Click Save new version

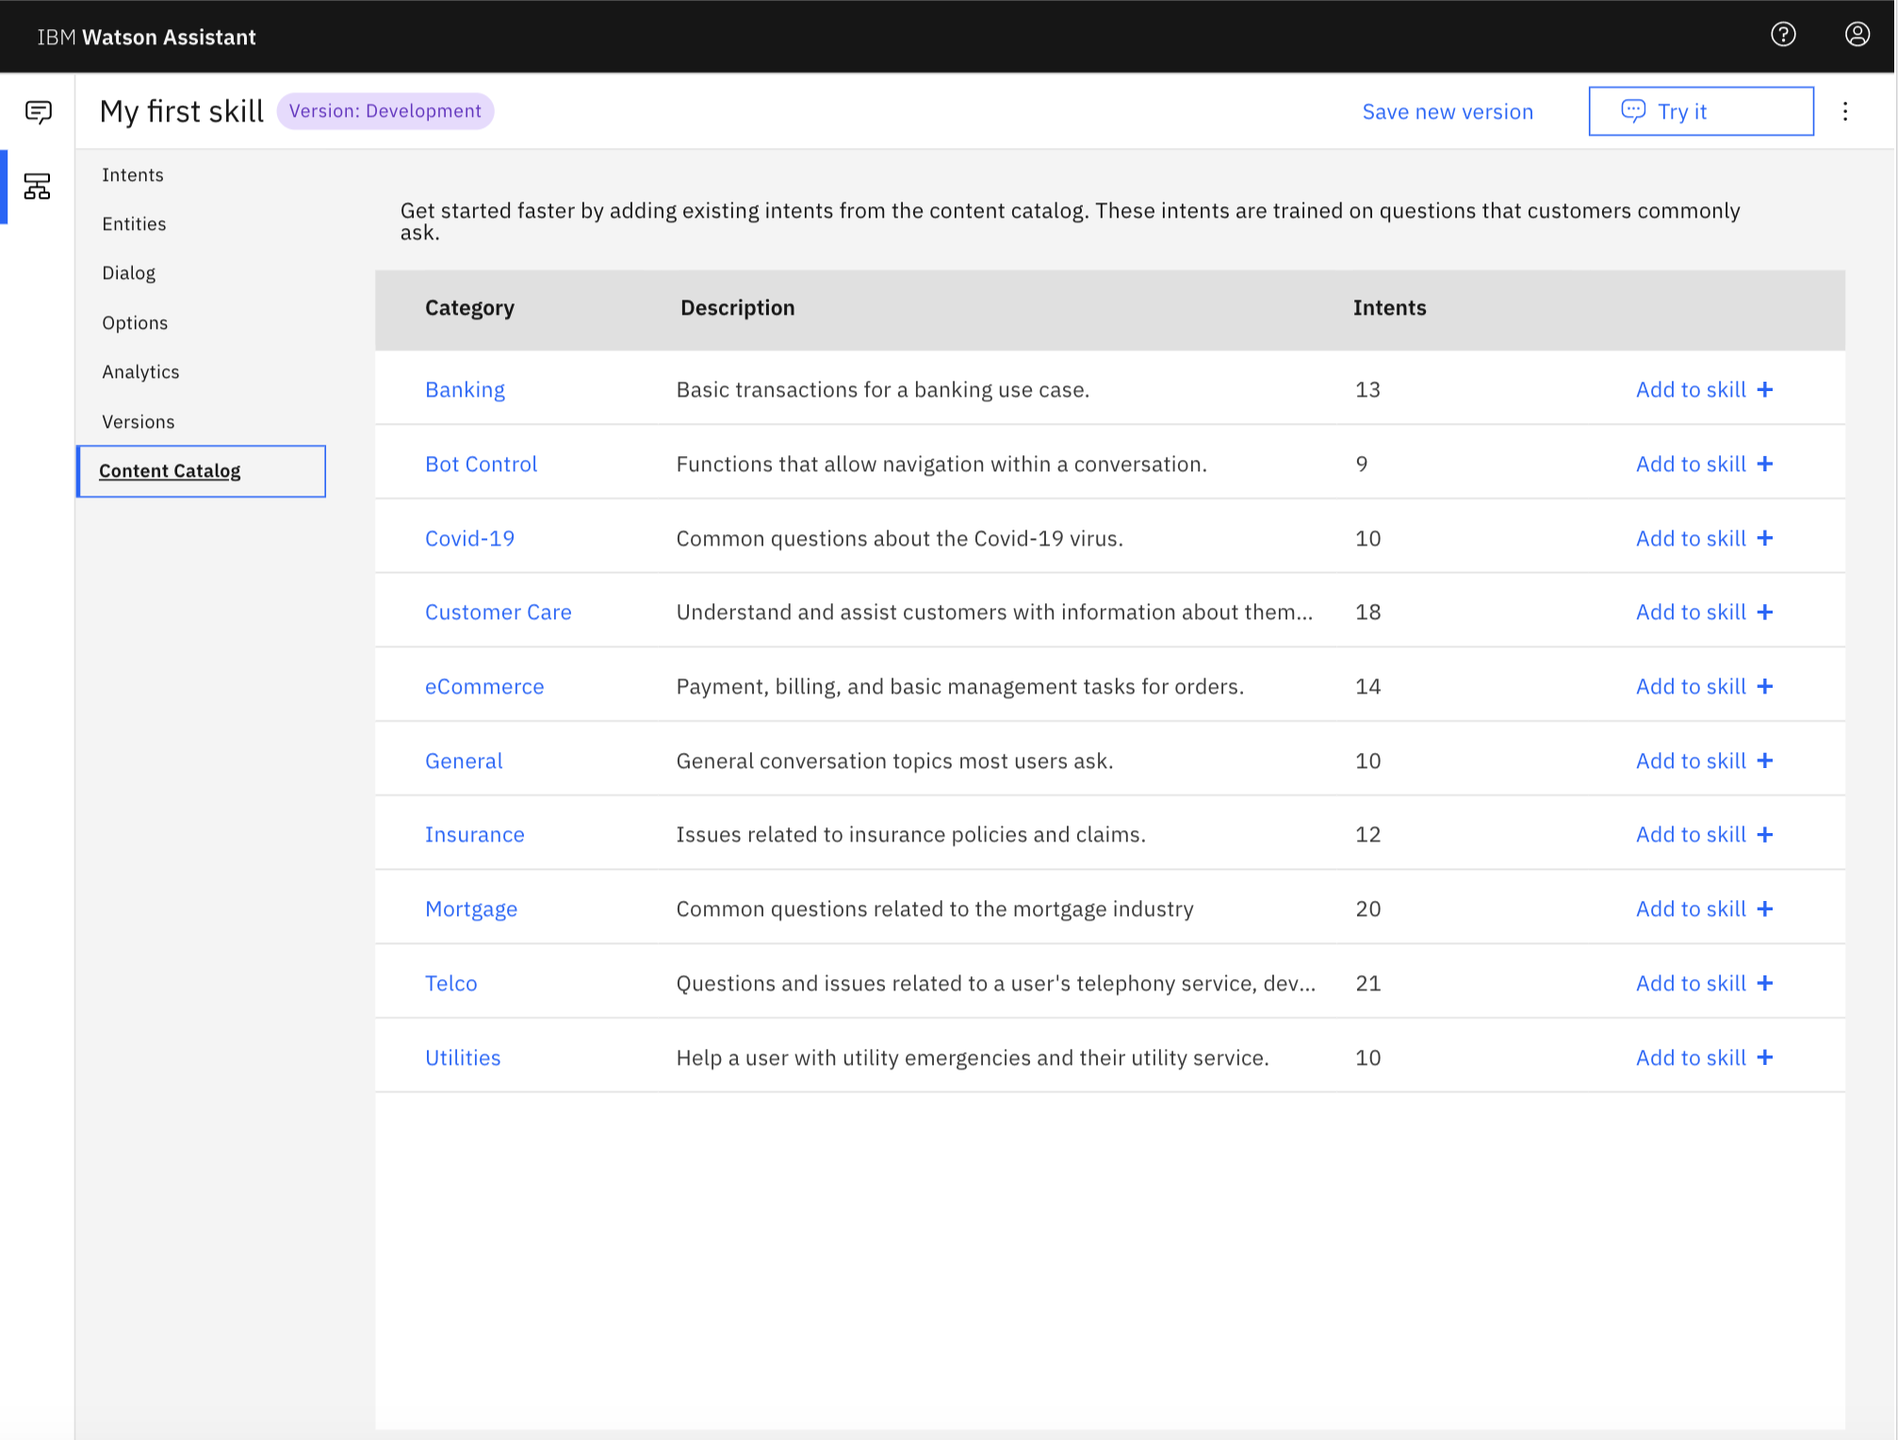1447,112
